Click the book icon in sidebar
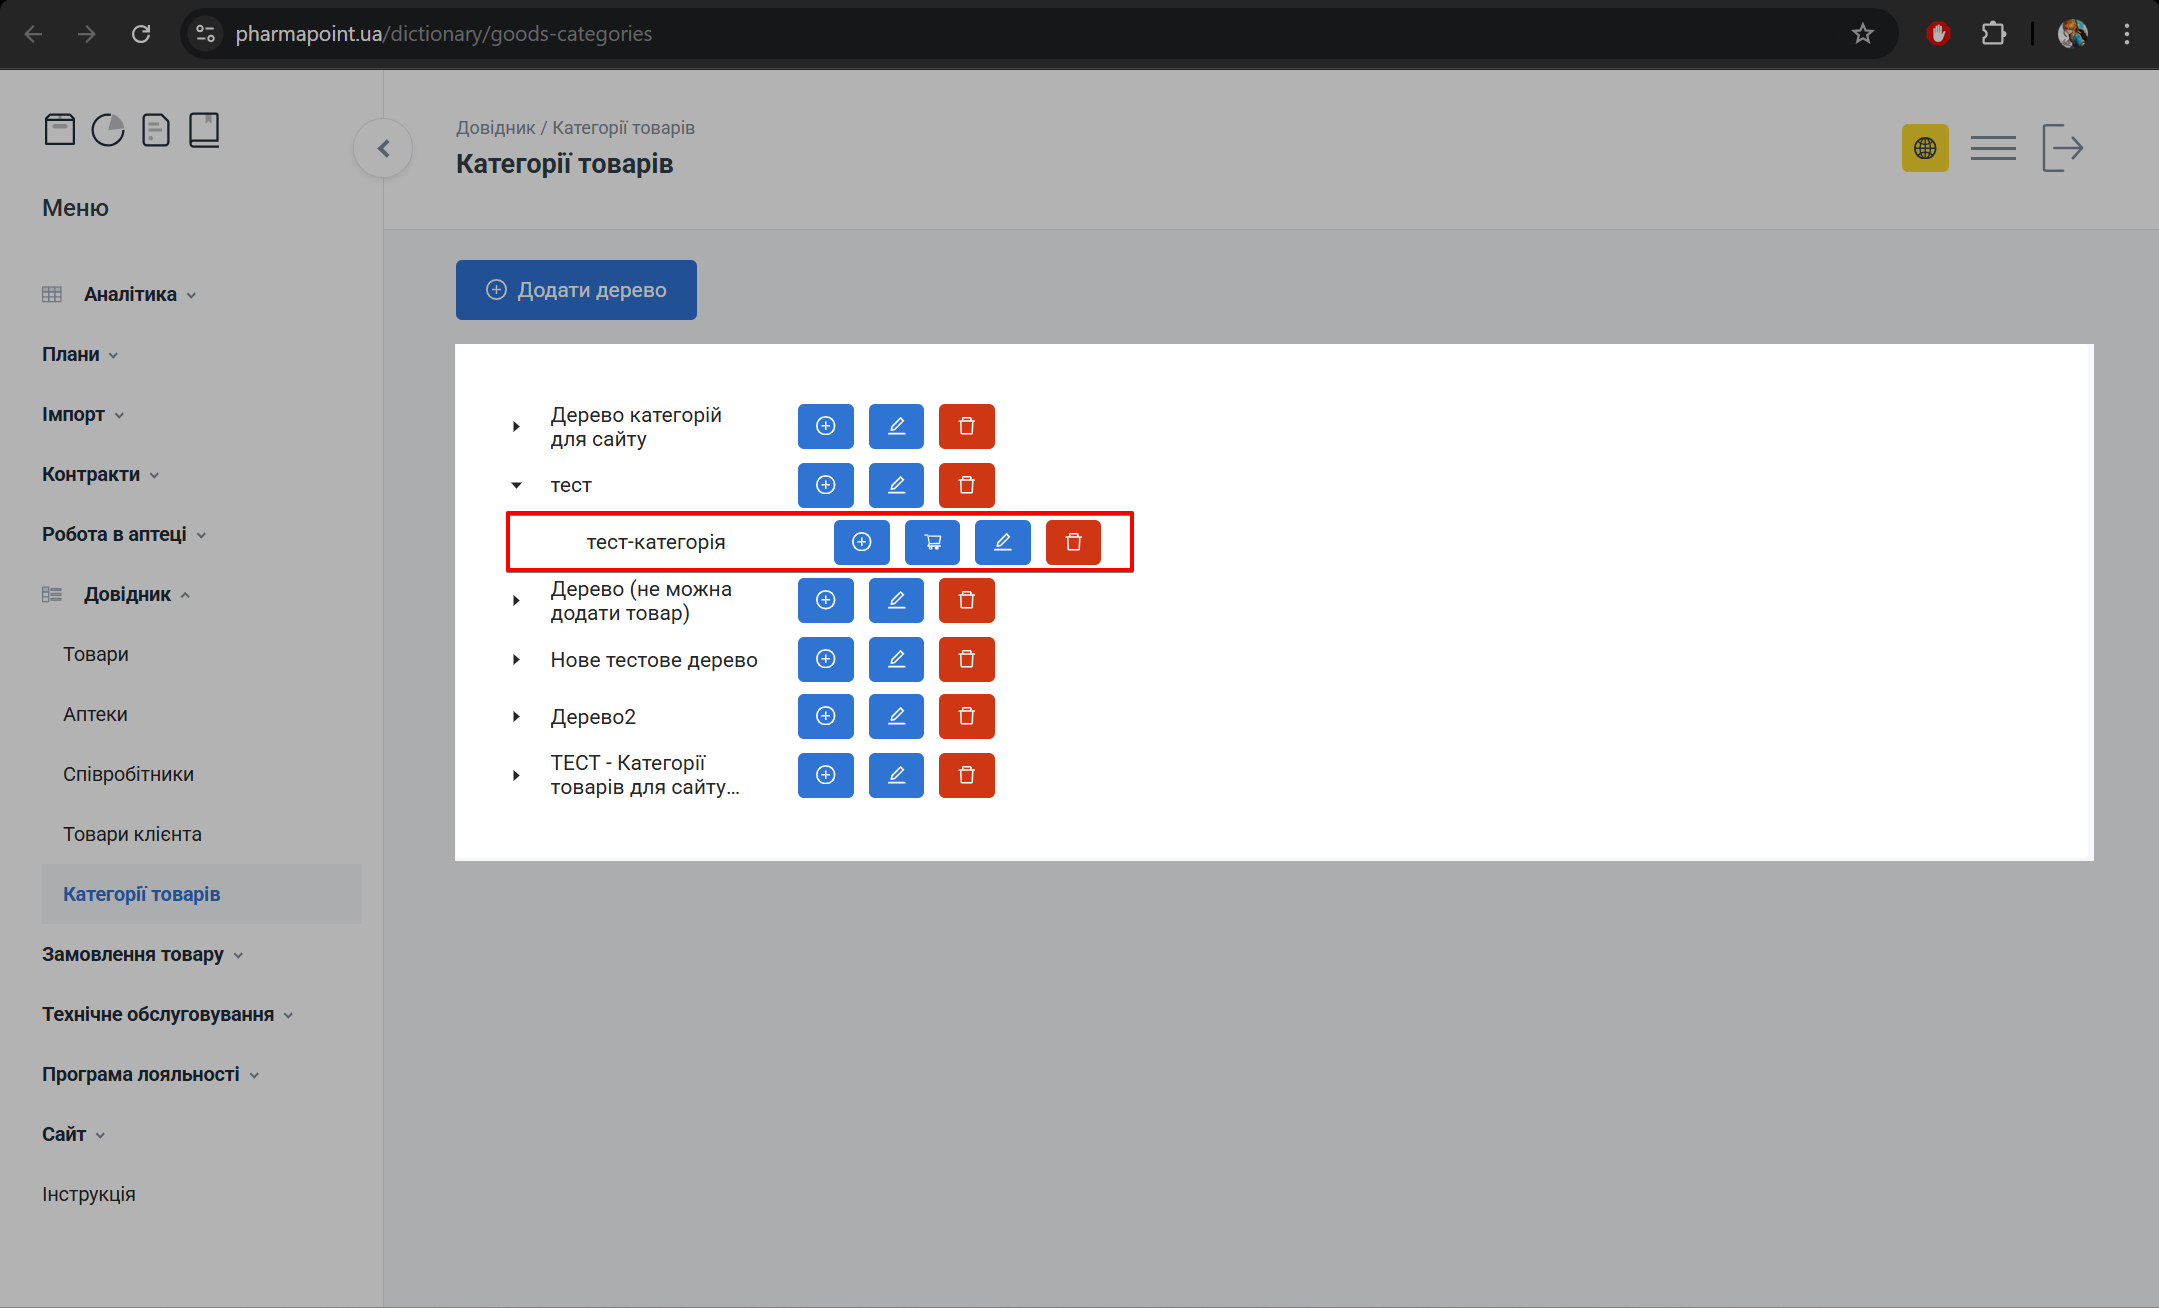Viewport: 2159px width, 1308px height. (x=204, y=130)
